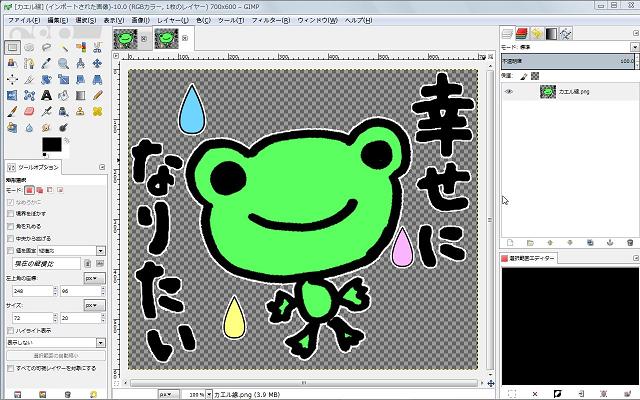Select the Dodge/Burn tool
Screen dimensions: 640x400
[x=63, y=128]
